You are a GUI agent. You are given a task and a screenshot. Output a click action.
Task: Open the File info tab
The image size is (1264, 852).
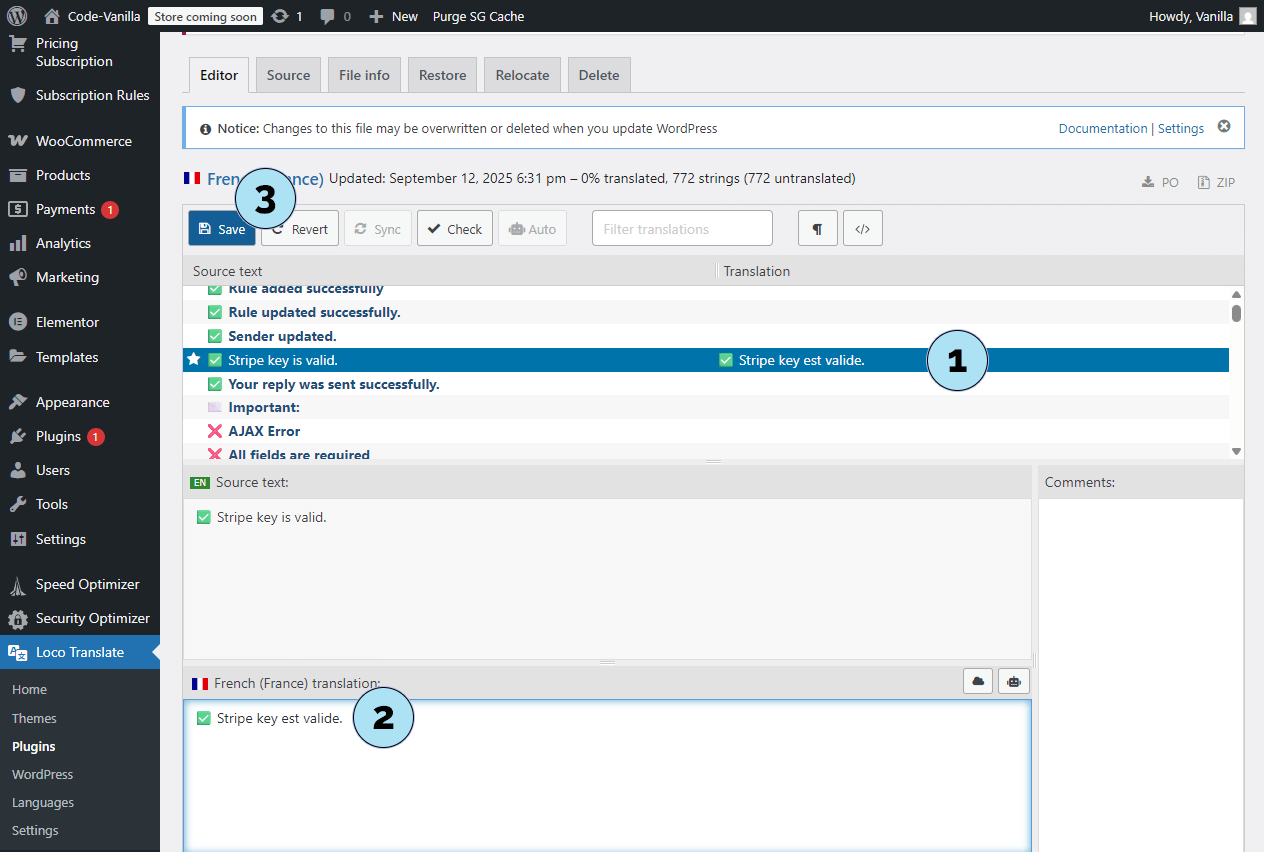[364, 75]
